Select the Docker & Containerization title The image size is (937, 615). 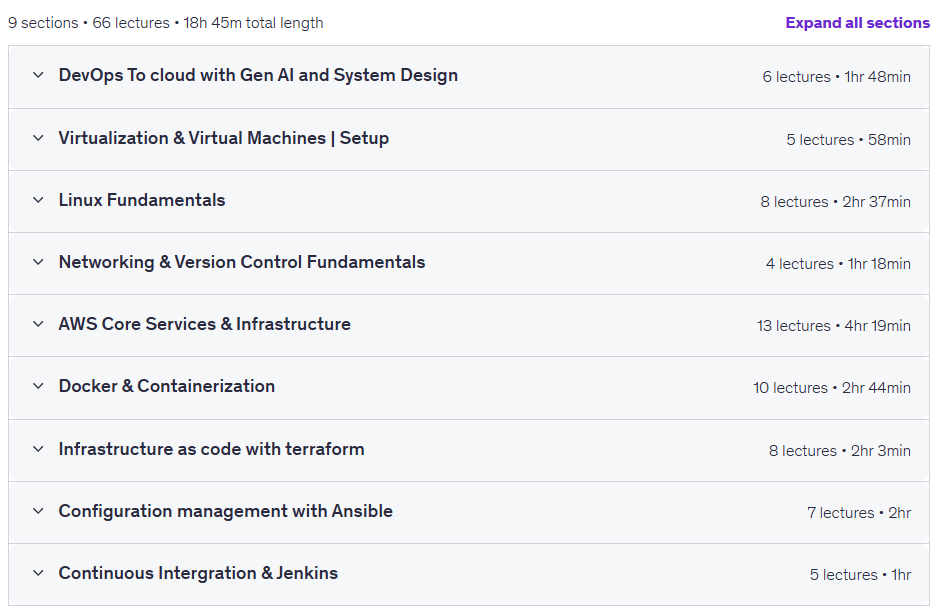tap(167, 386)
